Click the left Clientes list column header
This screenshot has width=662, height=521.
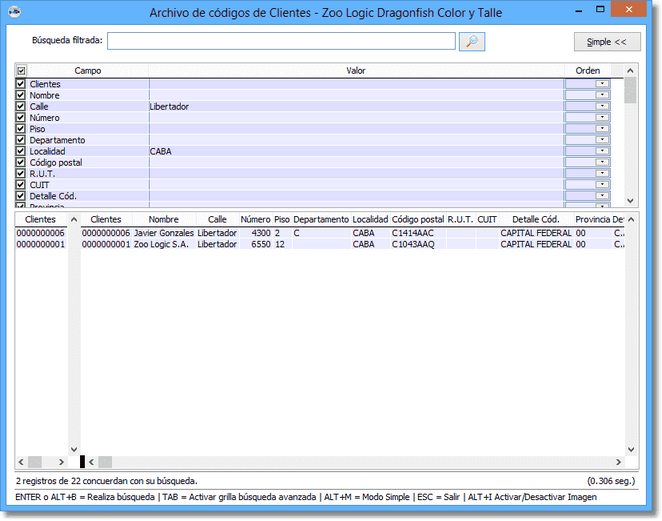click(41, 220)
